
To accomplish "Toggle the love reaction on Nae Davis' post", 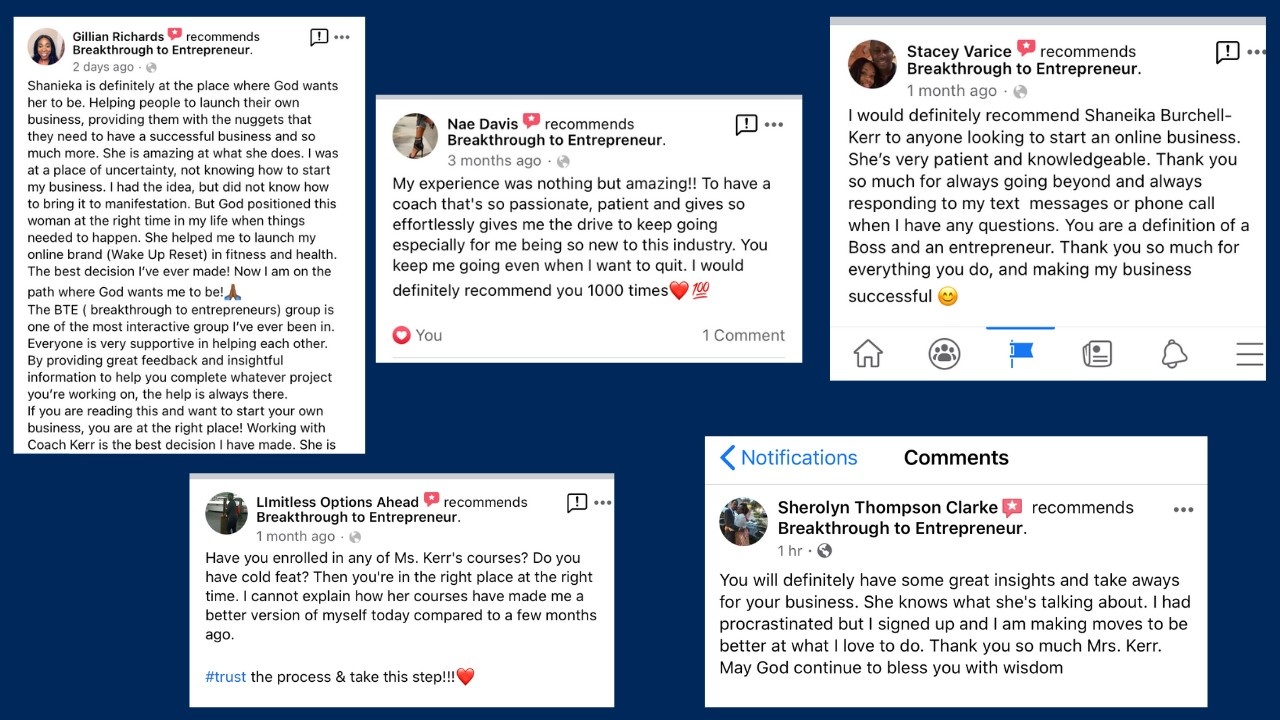I will tap(417, 335).
